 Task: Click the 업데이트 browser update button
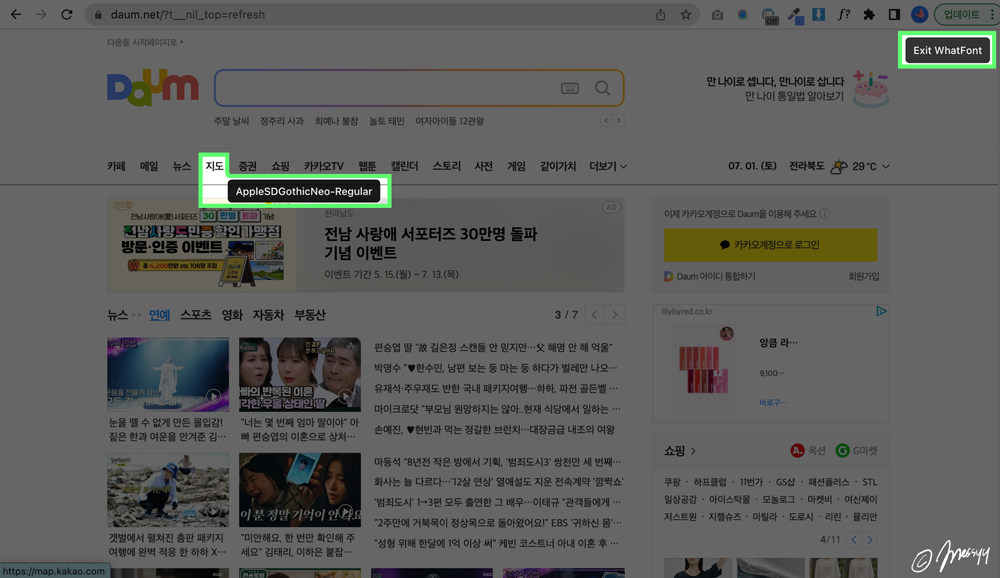(962, 14)
